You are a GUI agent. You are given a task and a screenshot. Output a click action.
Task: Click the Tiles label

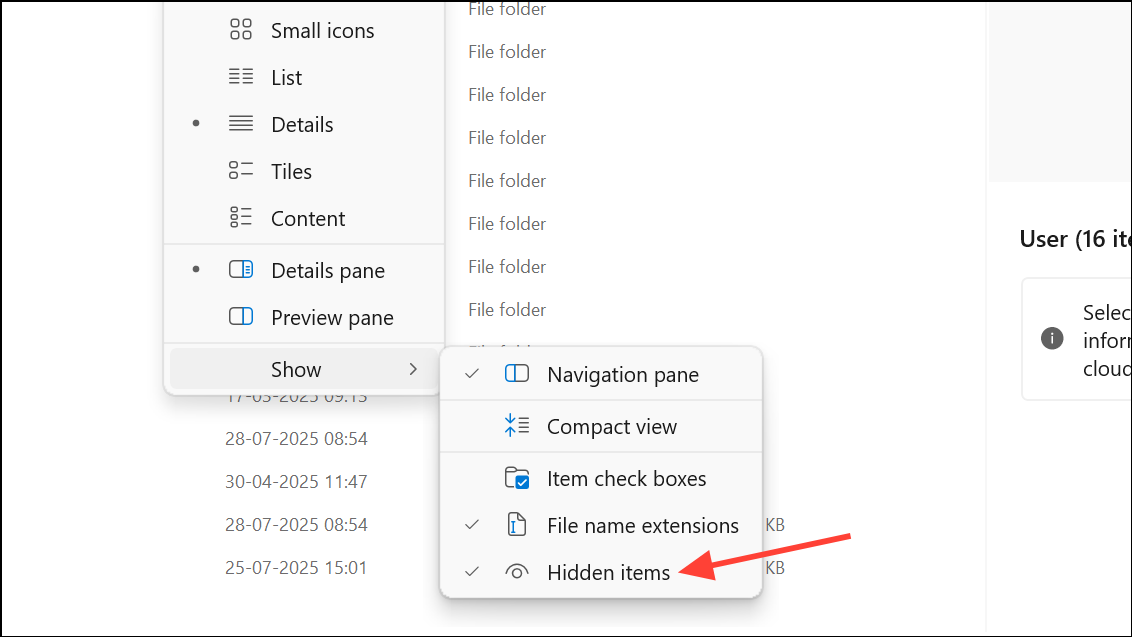click(x=291, y=172)
